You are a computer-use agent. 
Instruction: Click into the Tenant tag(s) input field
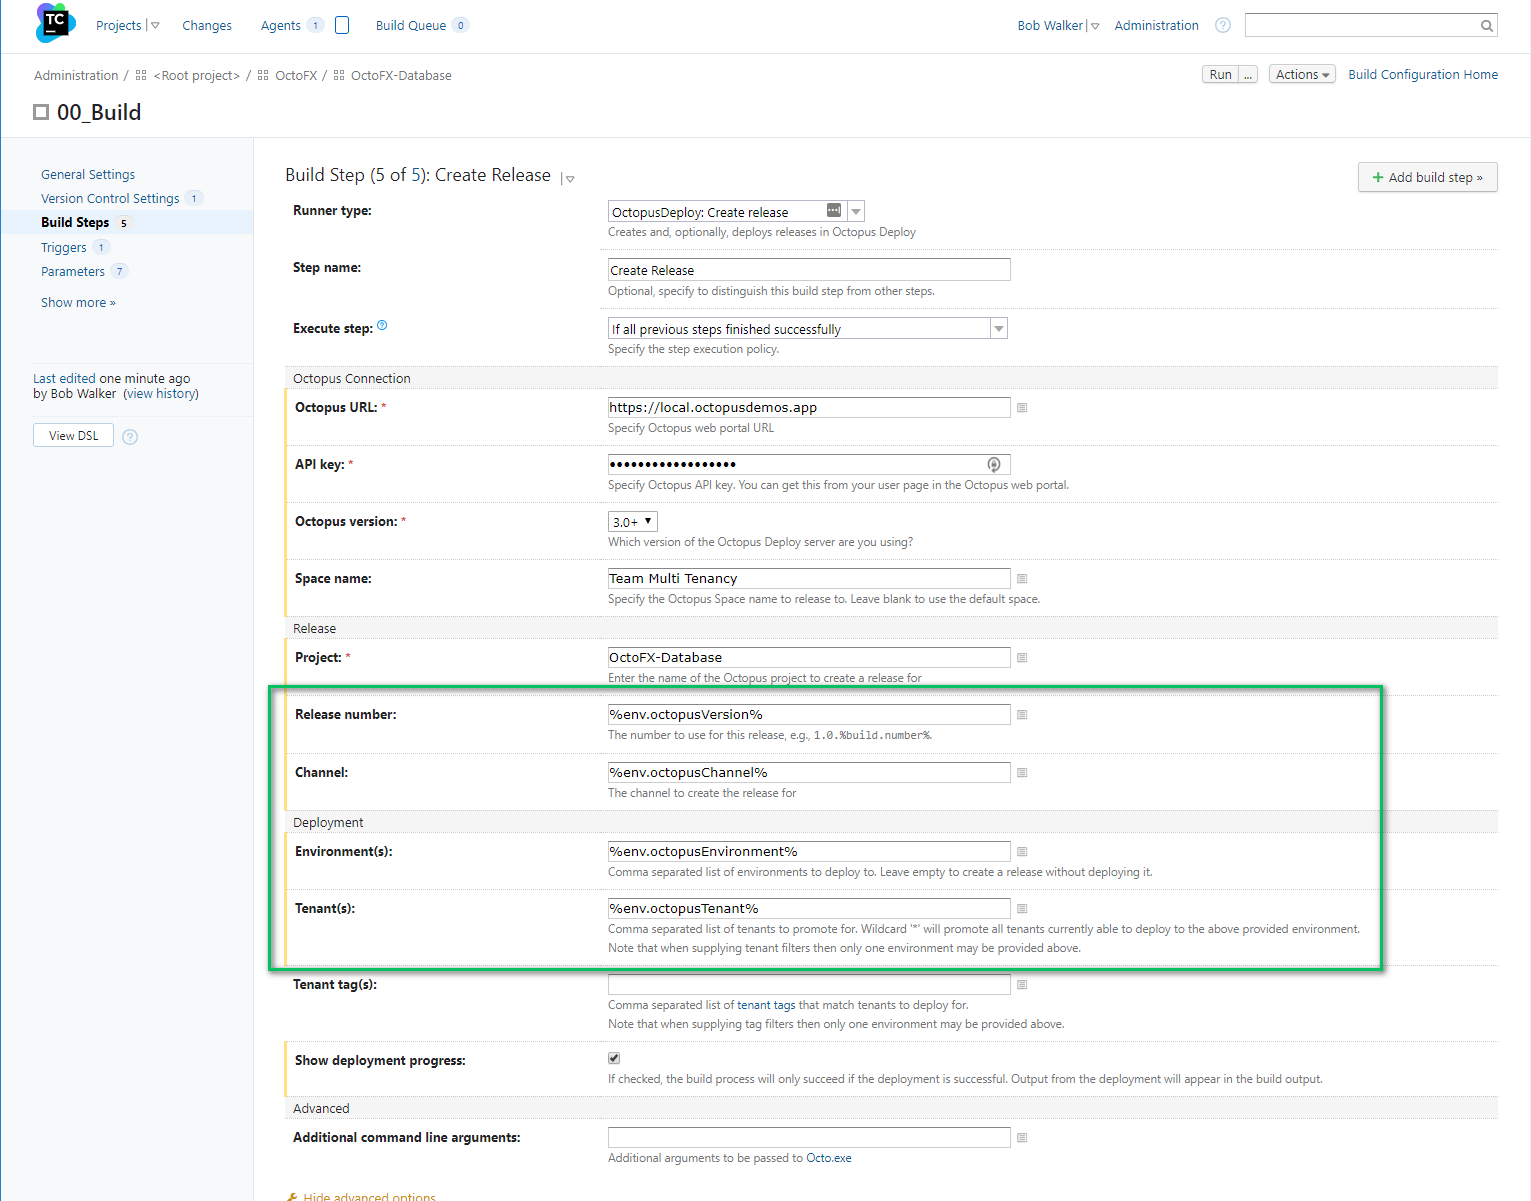coord(808,985)
